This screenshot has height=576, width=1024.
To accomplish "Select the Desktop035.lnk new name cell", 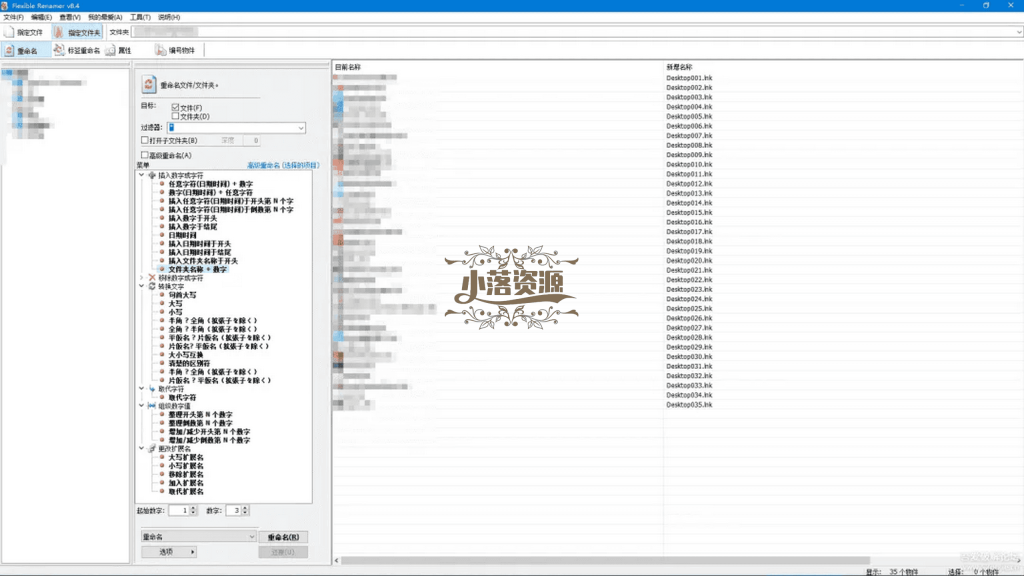I will (x=689, y=405).
